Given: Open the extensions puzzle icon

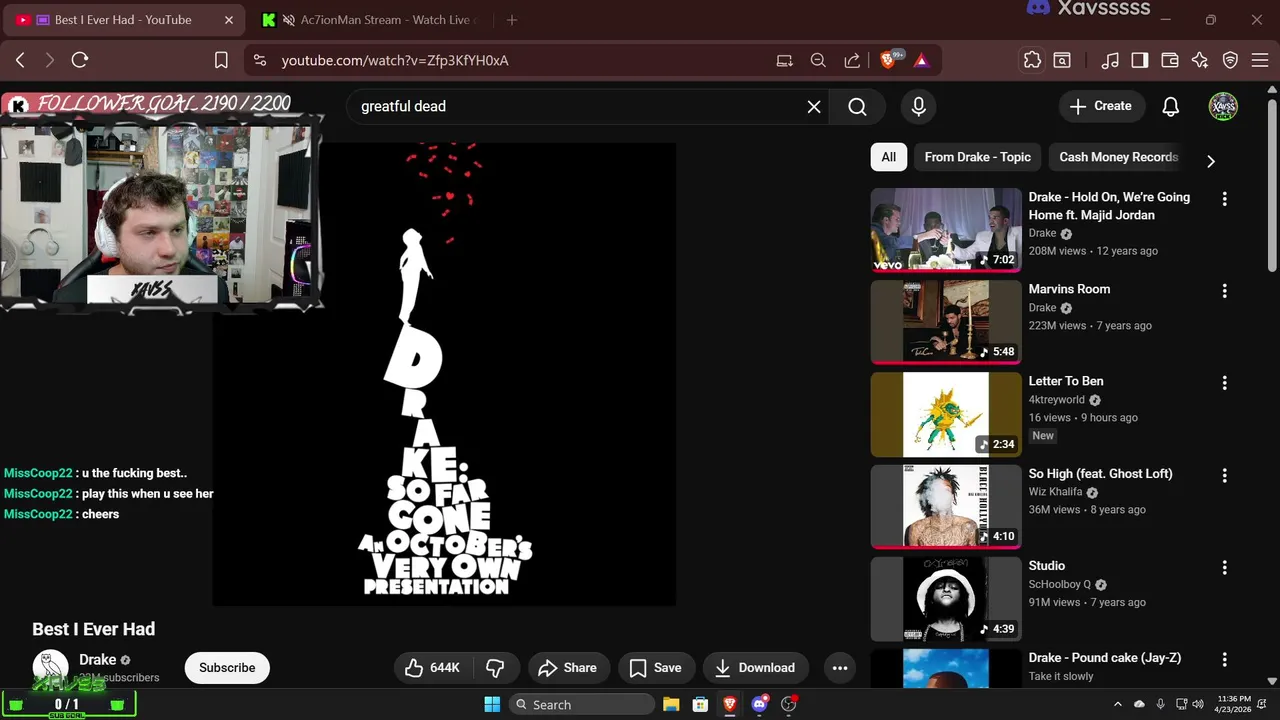Looking at the screenshot, I should click(x=1032, y=60).
